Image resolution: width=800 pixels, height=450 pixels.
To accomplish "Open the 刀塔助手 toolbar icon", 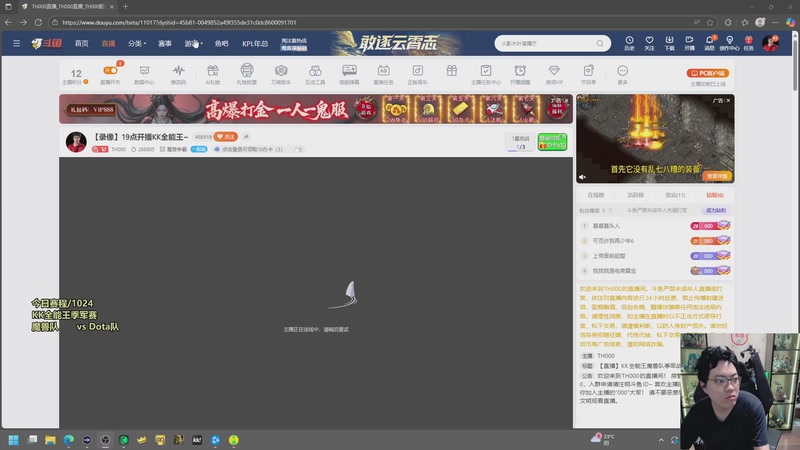I will (x=281, y=74).
